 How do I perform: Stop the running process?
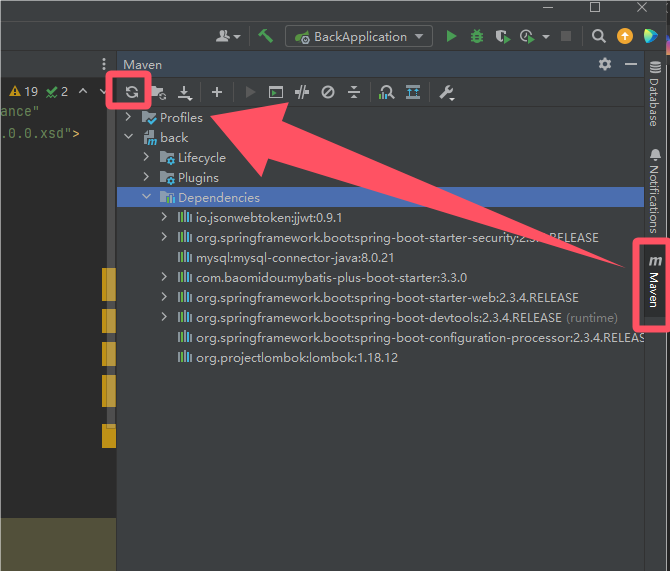(566, 36)
